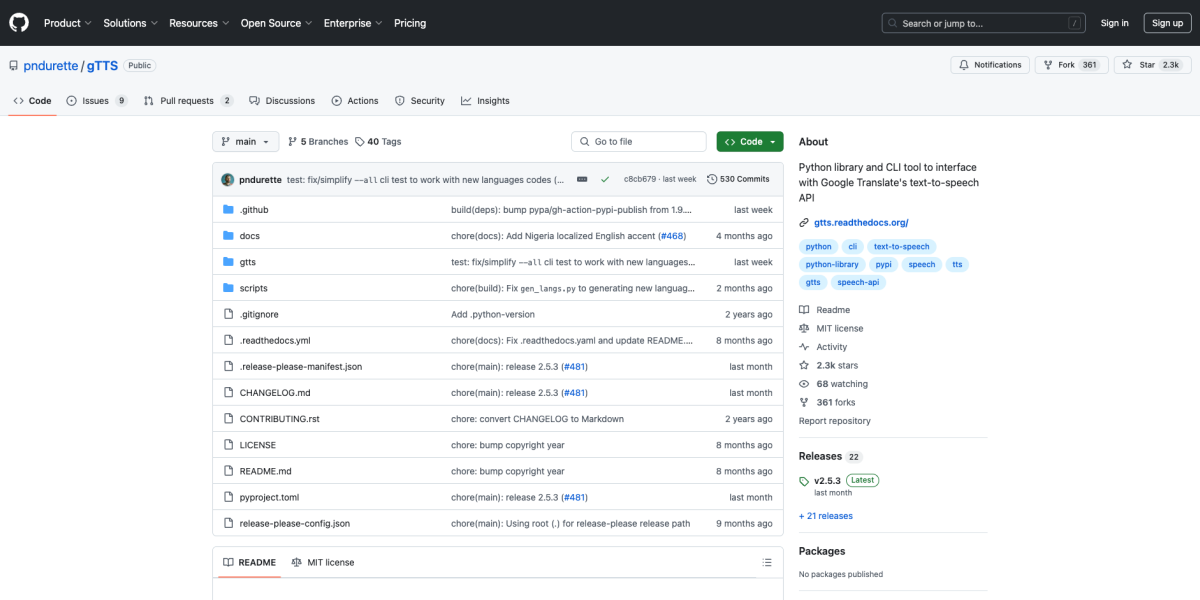Expand the commit message ellipsis icon
This screenshot has width=1200, height=600.
tap(582, 179)
